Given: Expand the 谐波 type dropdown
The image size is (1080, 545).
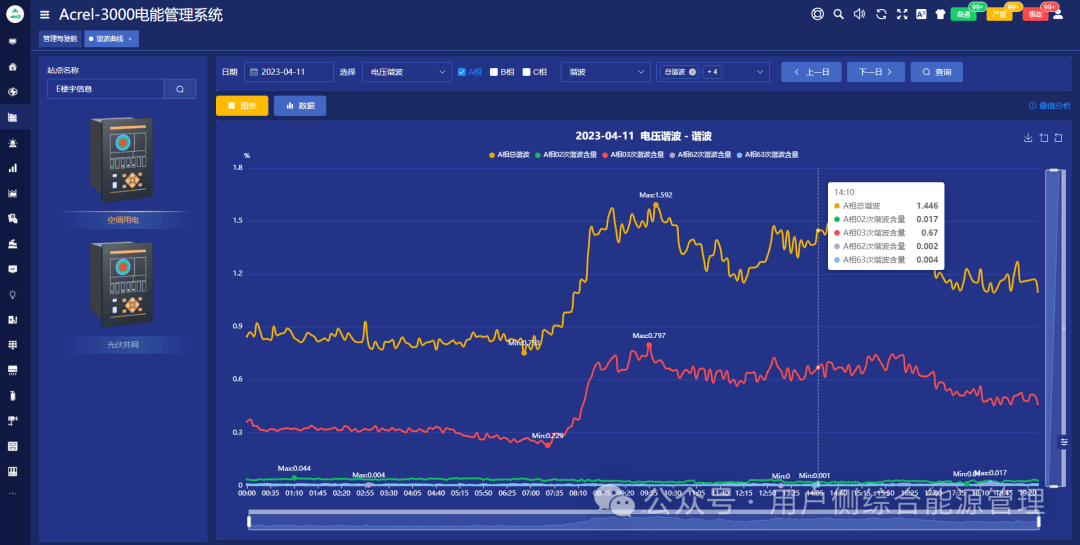Looking at the screenshot, I should click(605, 72).
